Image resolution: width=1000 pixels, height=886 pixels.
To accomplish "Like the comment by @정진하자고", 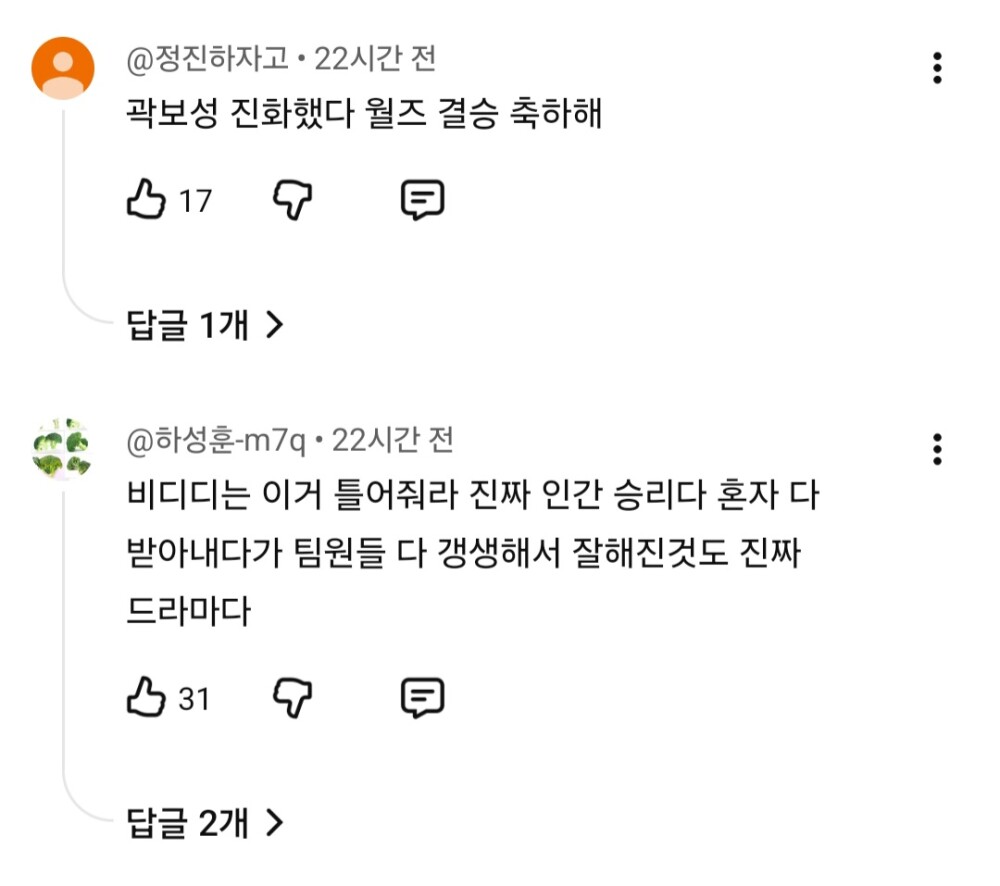I will click(x=145, y=200).
